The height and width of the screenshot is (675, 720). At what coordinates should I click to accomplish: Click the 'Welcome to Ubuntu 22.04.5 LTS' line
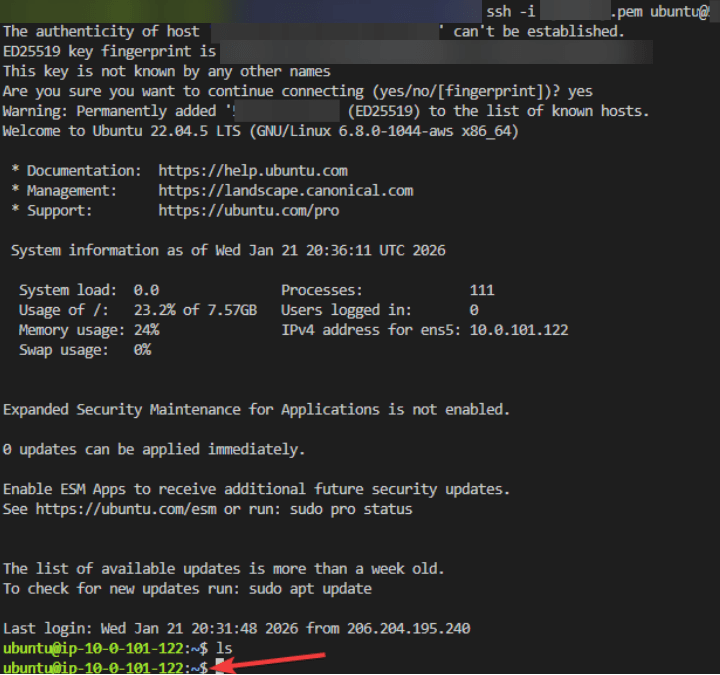tap(130, 131)
